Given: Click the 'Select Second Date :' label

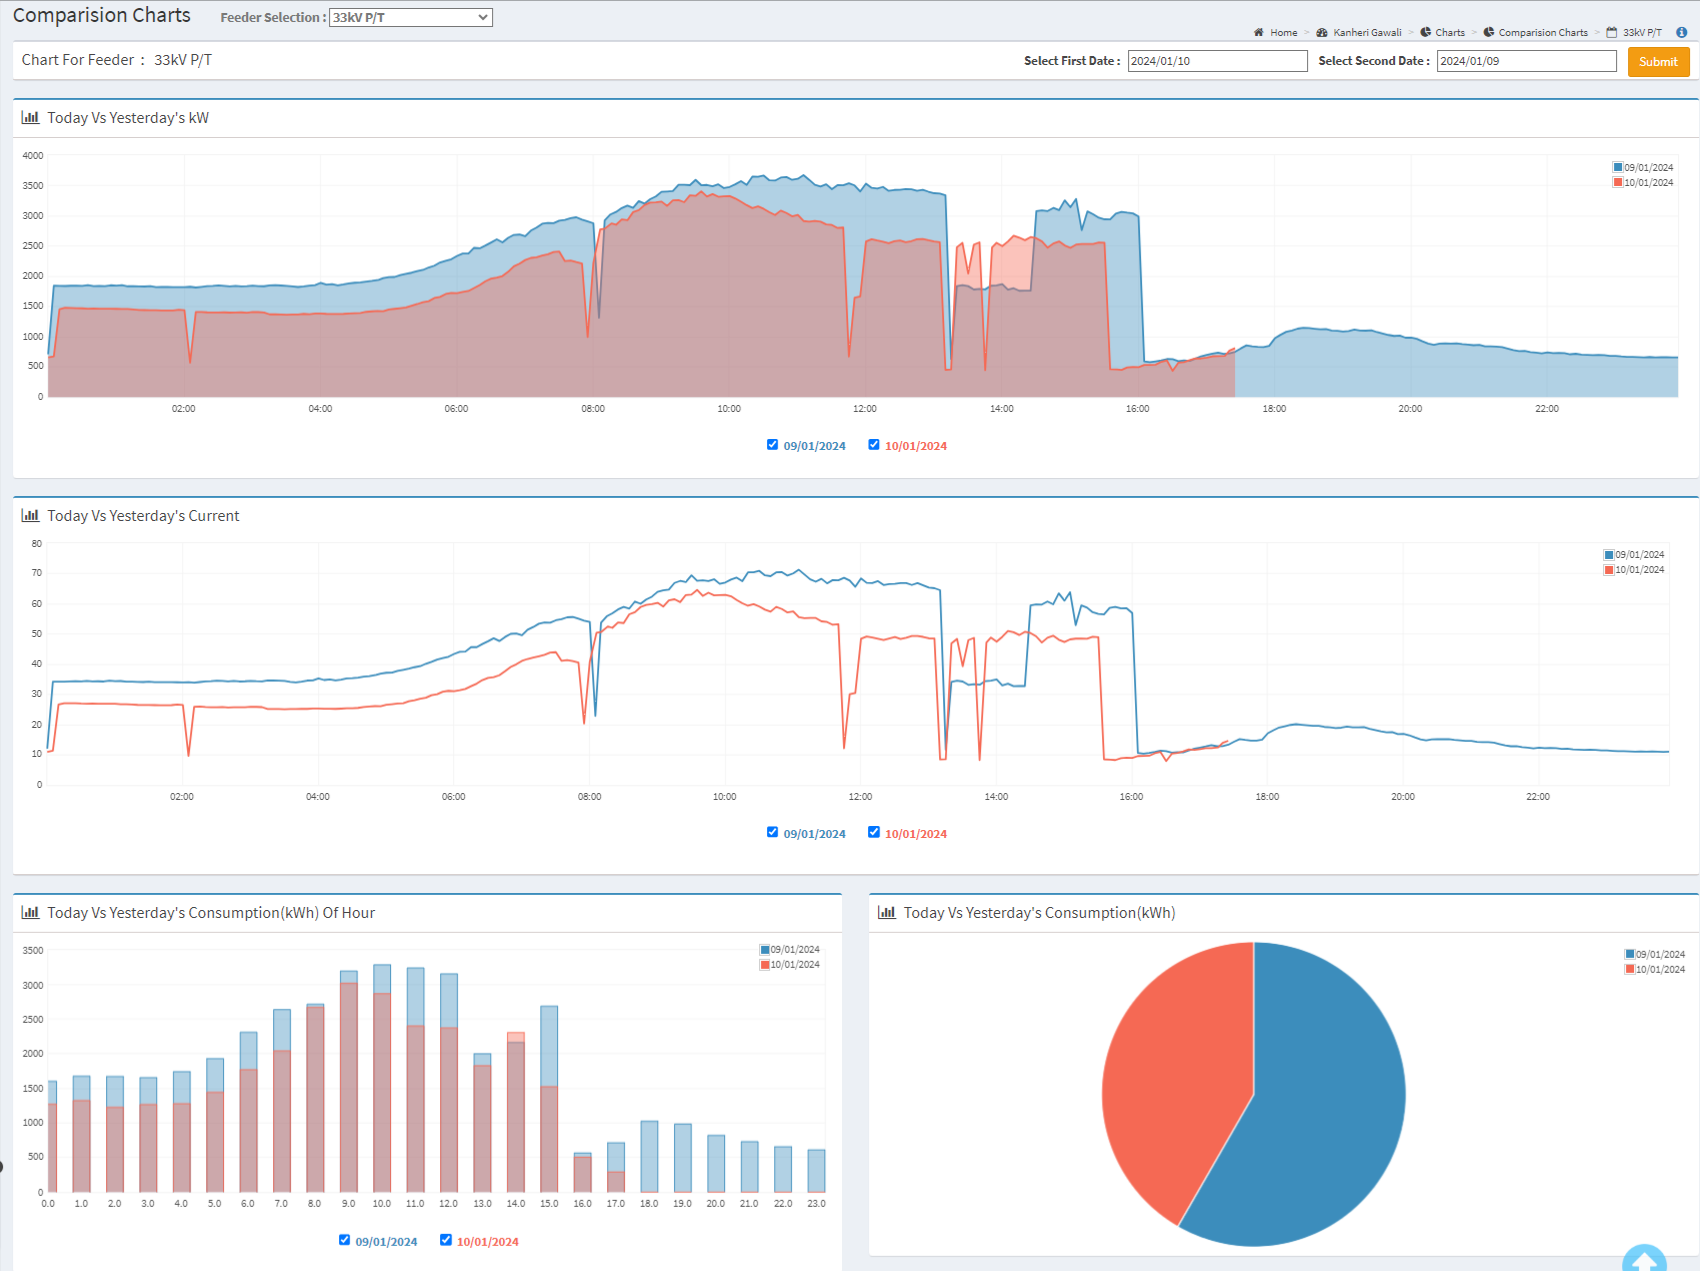Looking at the screenshot, I should click(x=1374, y=61).
